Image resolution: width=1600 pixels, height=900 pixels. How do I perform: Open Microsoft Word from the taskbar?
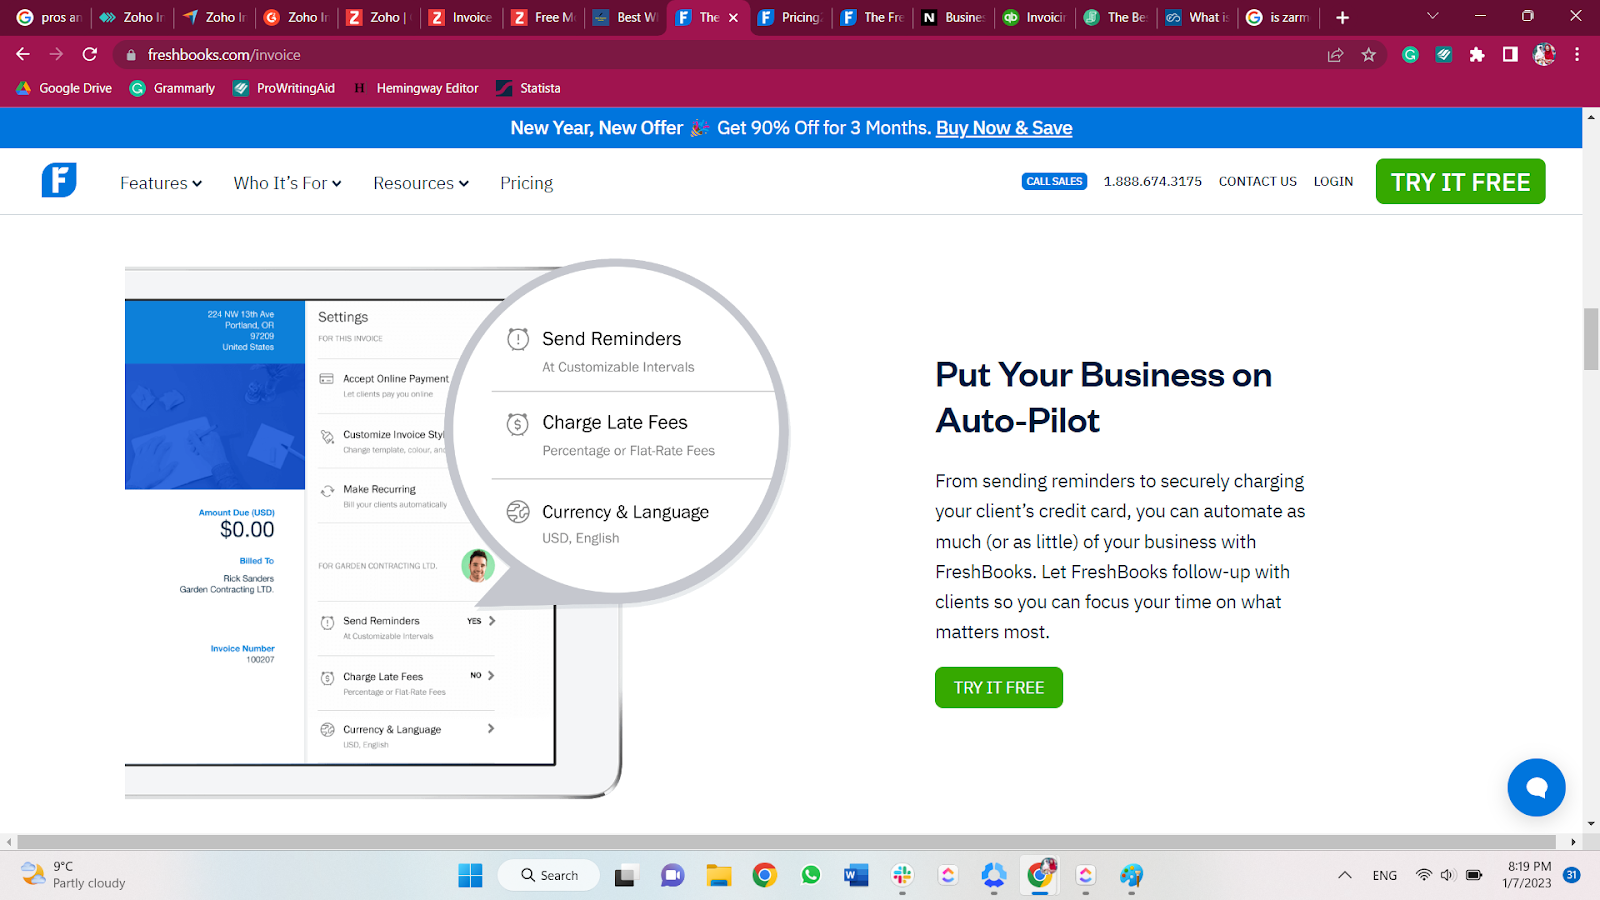[x=856, y=876]
